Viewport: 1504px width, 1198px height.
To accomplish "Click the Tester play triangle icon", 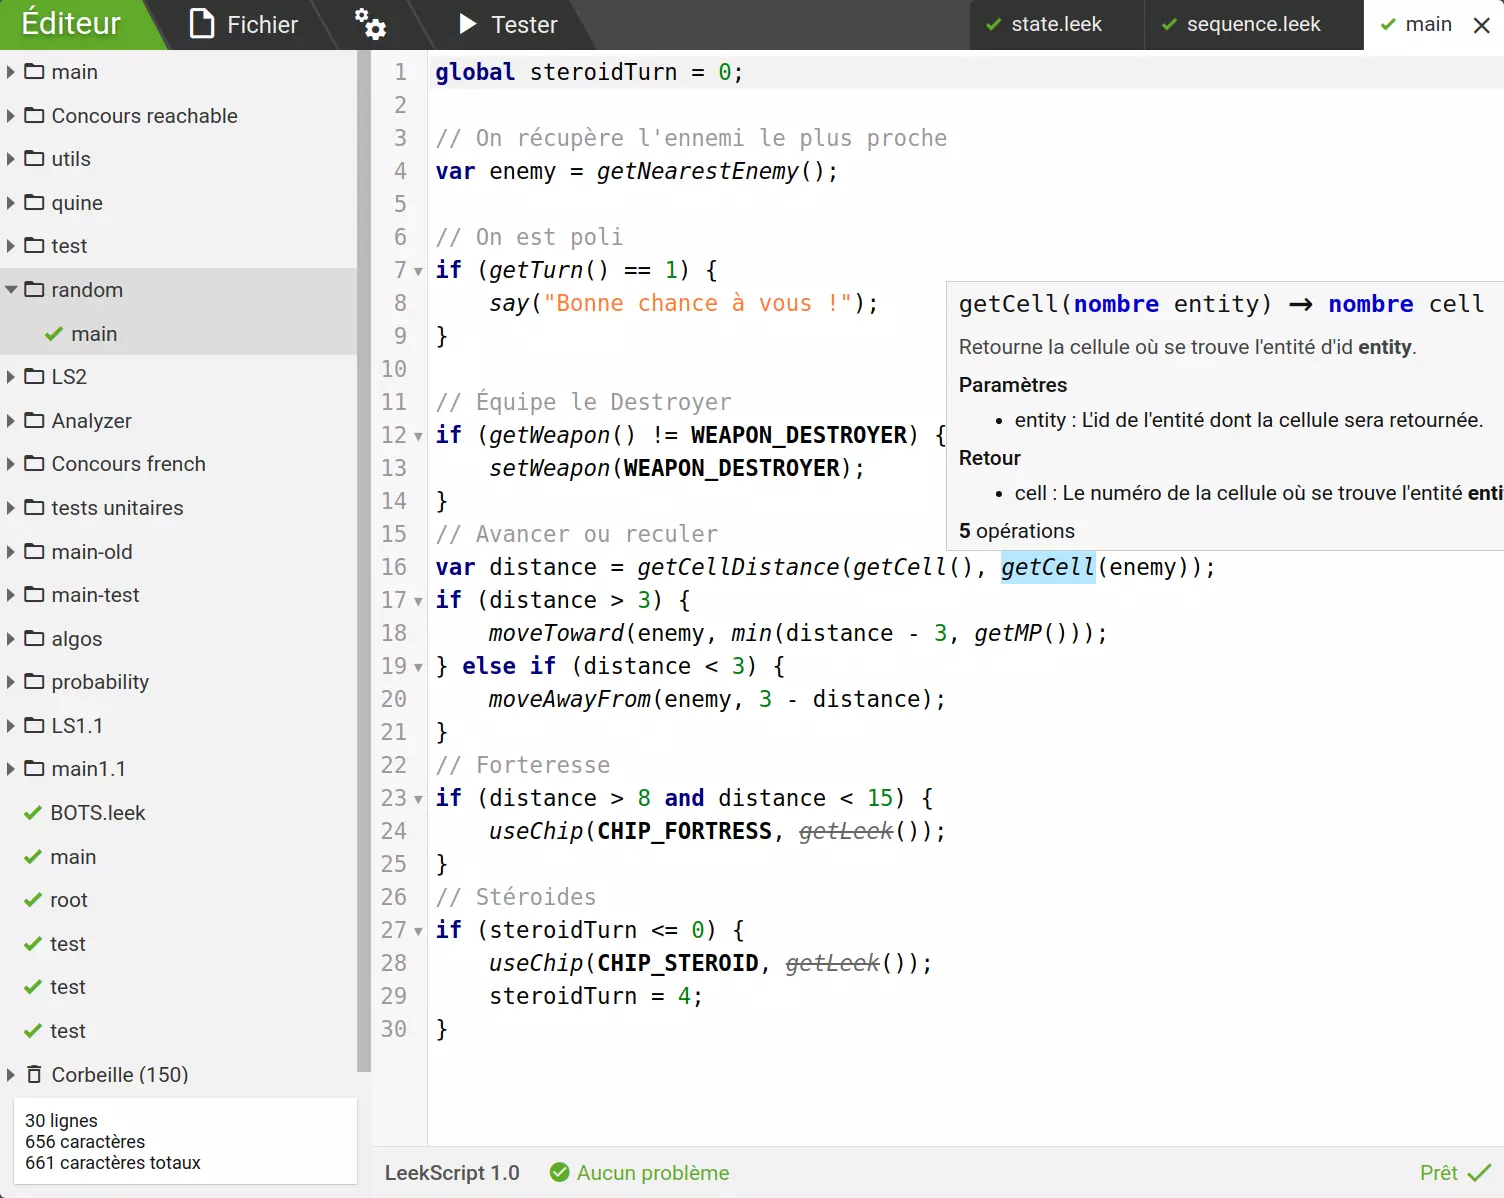I will (467, 23).
